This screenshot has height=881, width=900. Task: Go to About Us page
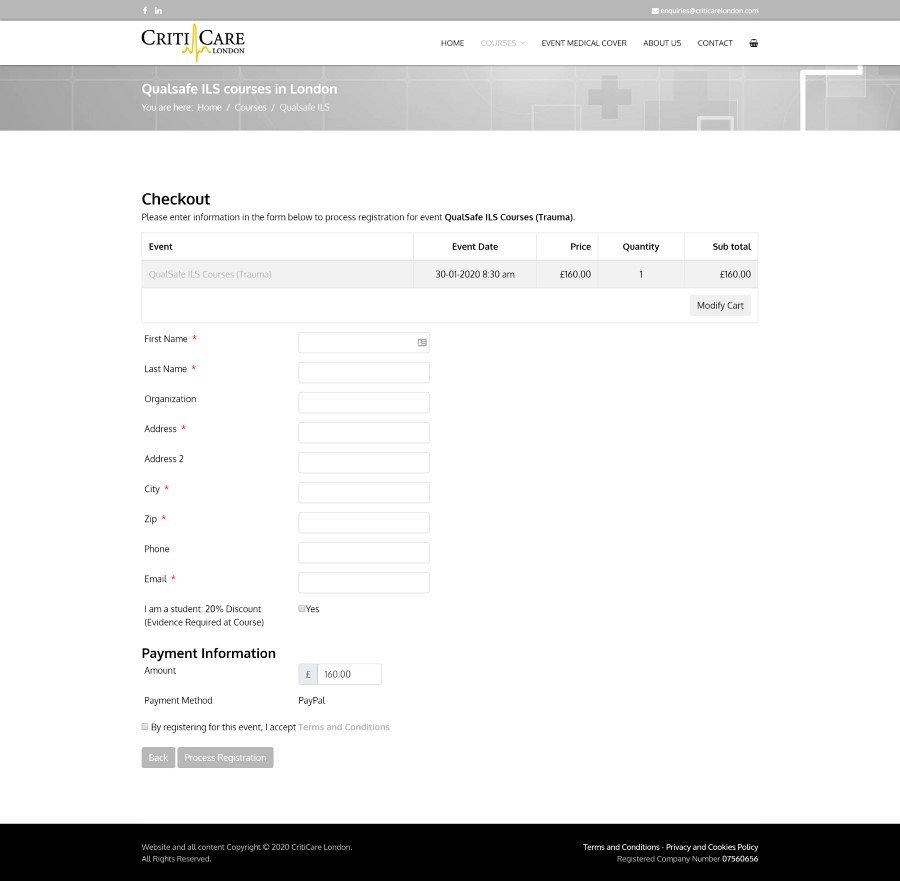click(x=662, y=43)
